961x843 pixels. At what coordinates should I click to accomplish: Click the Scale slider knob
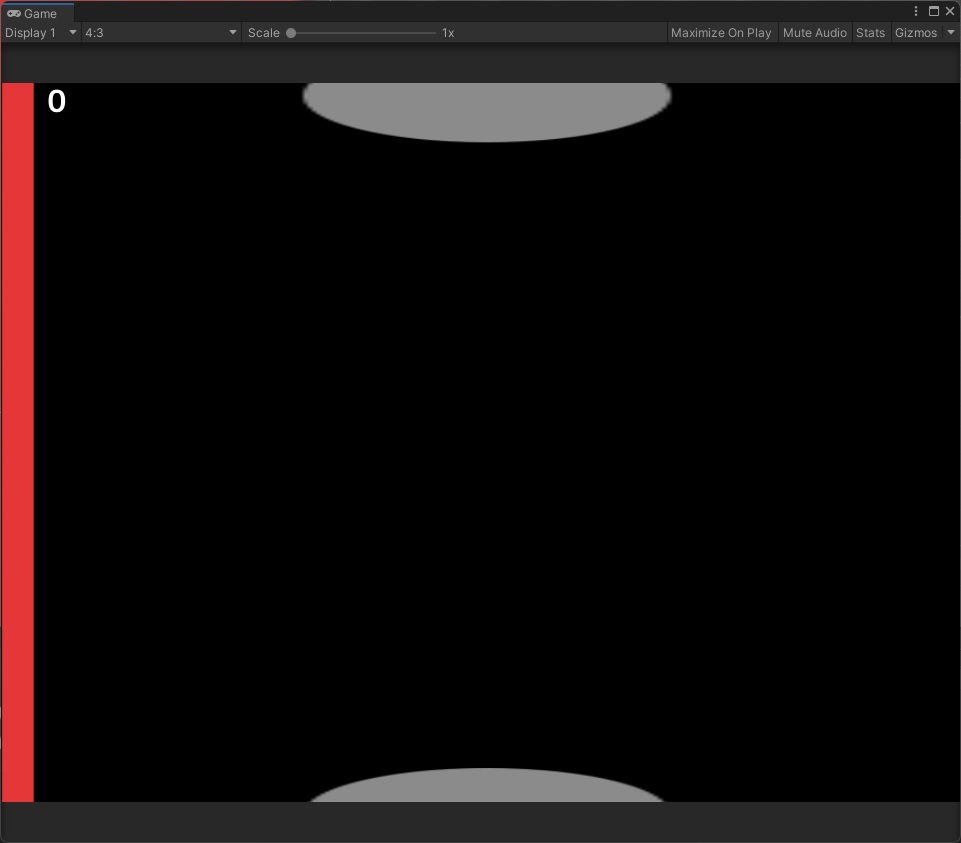(x=290, y=32)
